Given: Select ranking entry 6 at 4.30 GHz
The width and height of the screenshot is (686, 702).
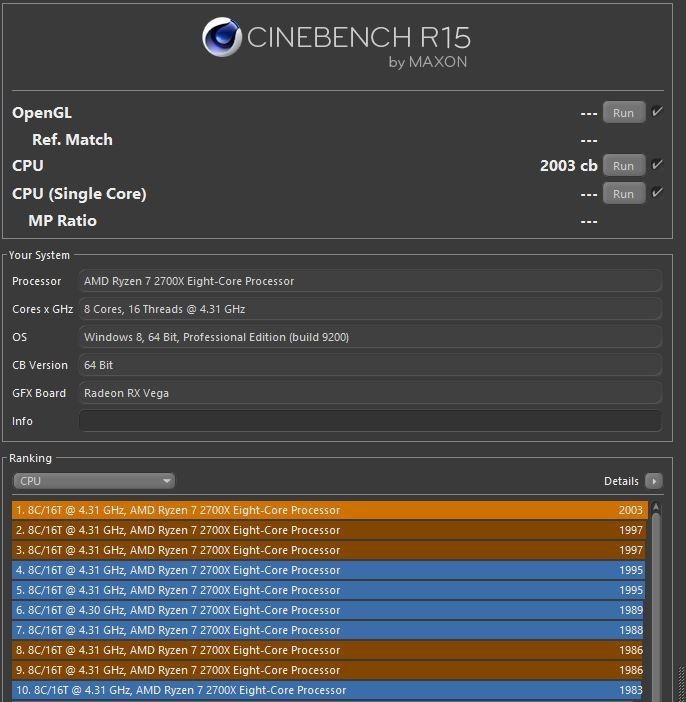Looking at the screenshot, I should pos(328,610).
